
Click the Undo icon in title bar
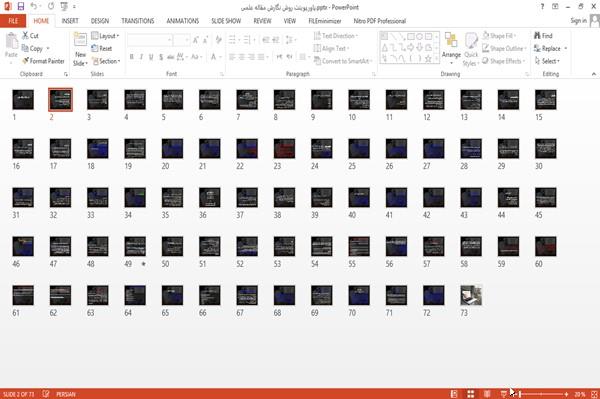34,7
